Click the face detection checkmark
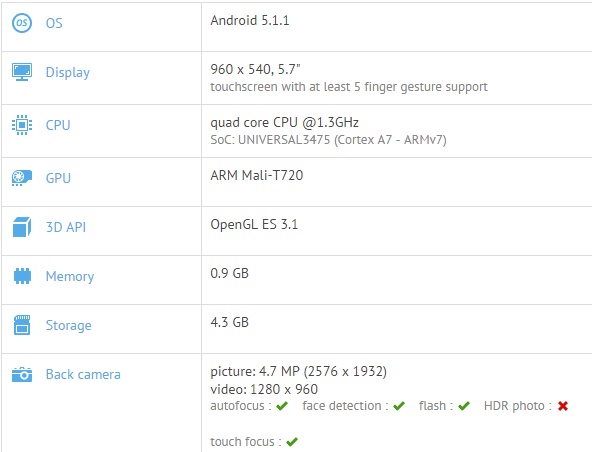 (399, 406)
